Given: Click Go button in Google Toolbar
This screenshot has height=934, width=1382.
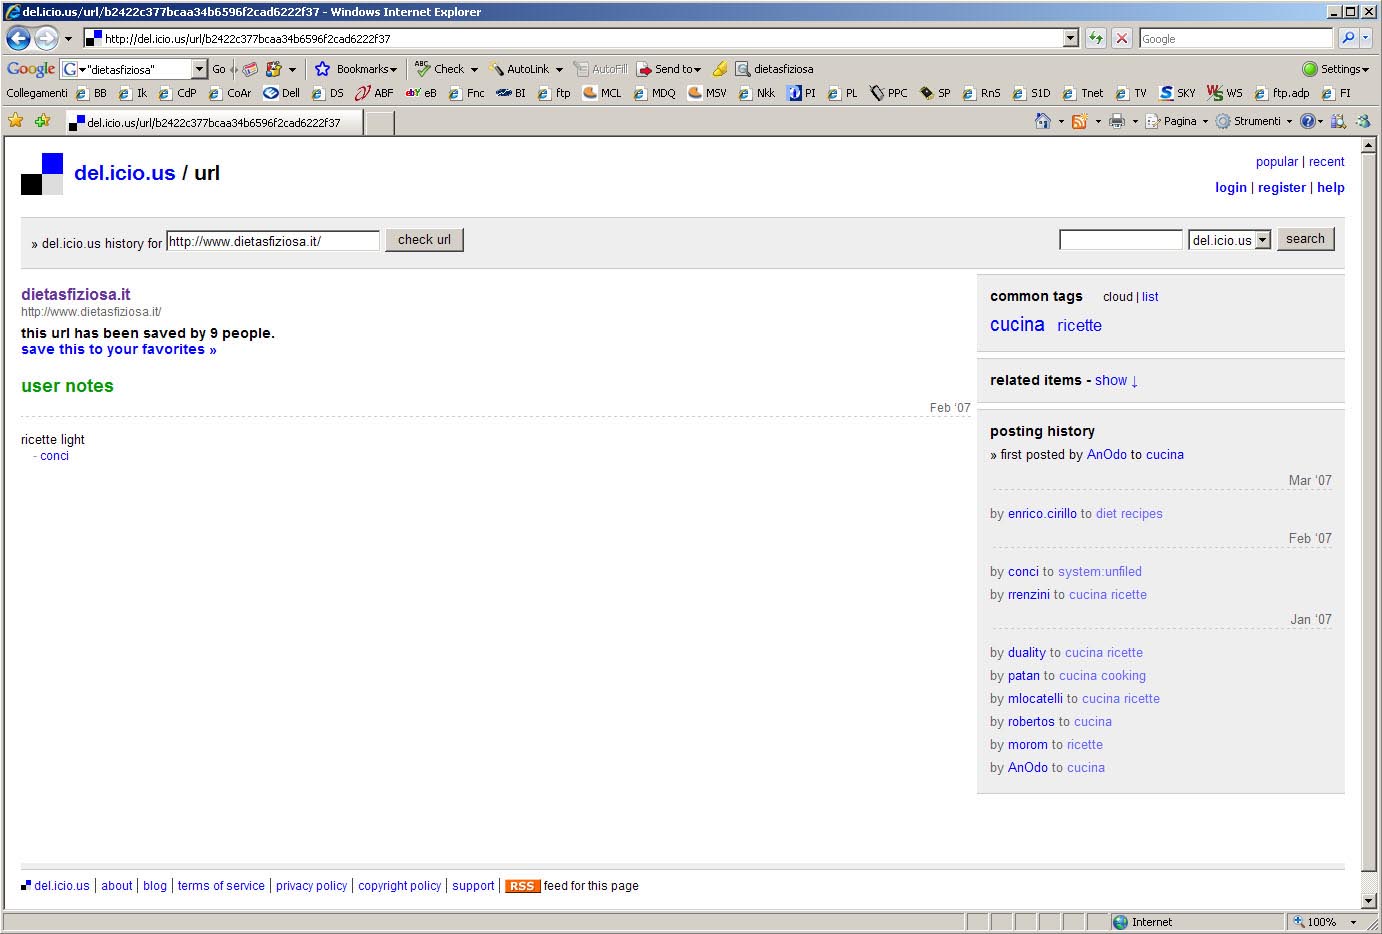Looking at the screenshot, I should point(219,69).
